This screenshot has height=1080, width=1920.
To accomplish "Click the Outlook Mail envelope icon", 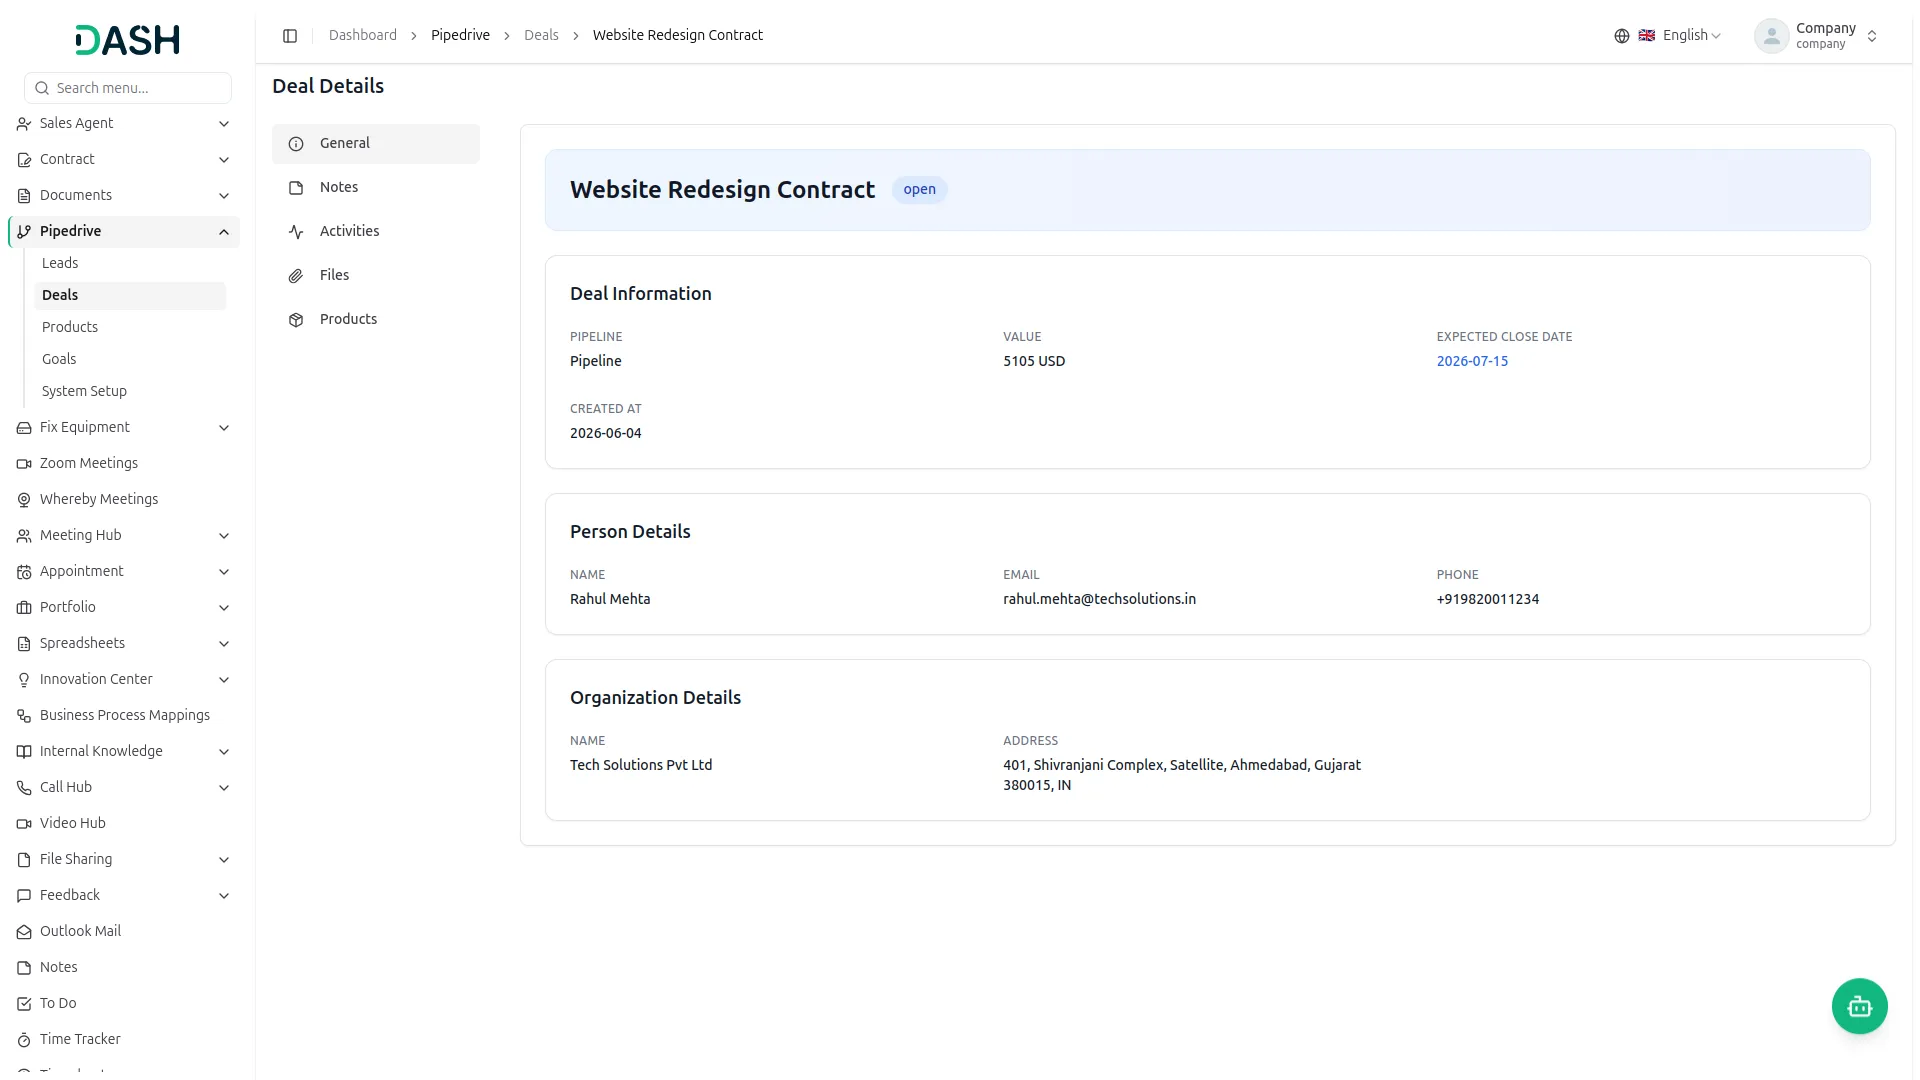I will 24,932.
